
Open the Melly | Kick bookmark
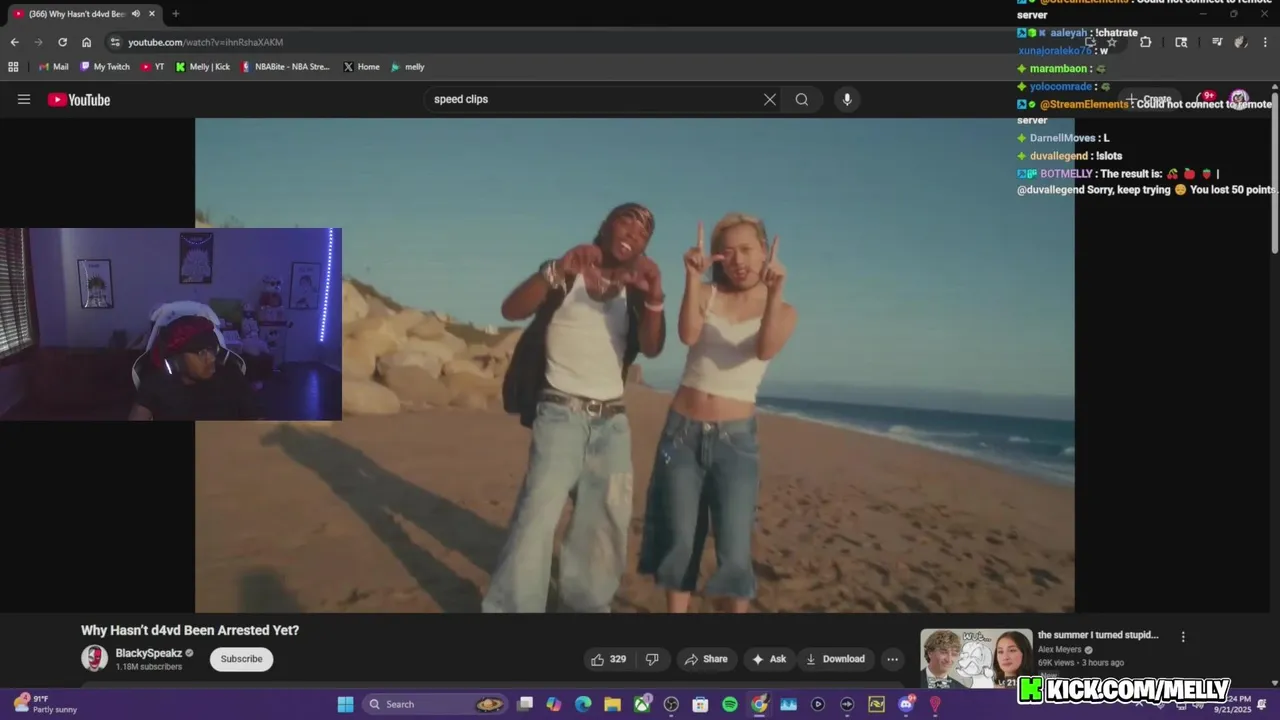pos(203,67)
